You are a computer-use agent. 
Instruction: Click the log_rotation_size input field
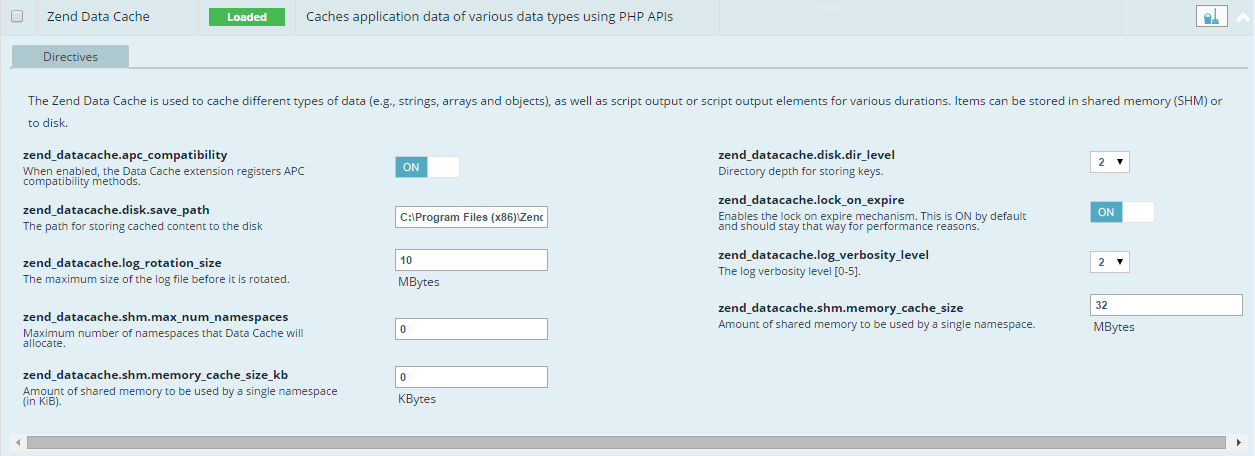472,260
